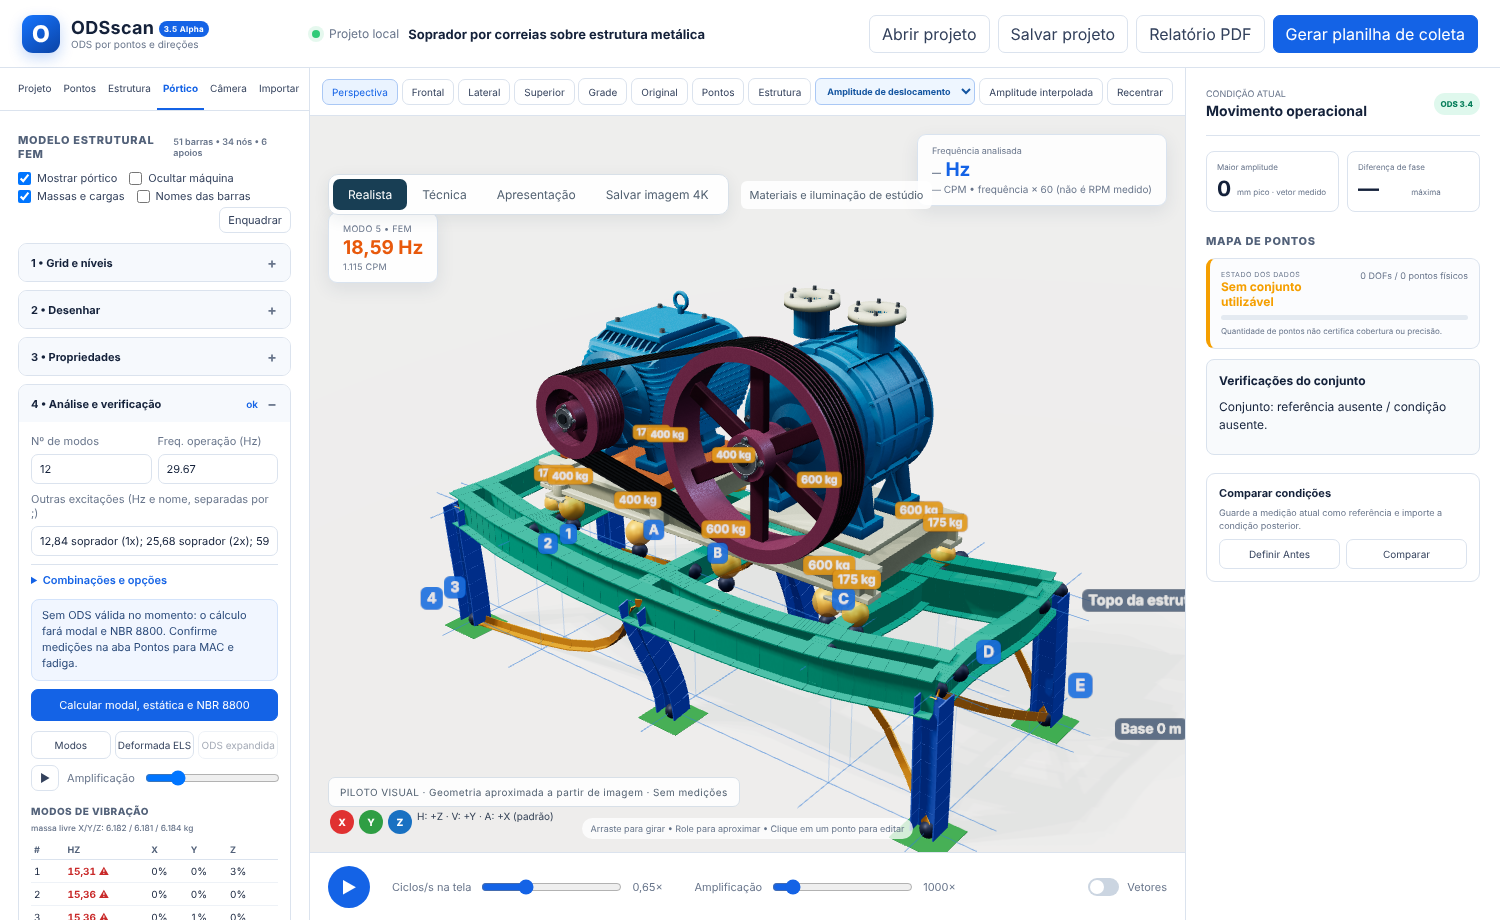Check Ocultar máquina checkbox
1500x920 pixels.
point(136,178)
